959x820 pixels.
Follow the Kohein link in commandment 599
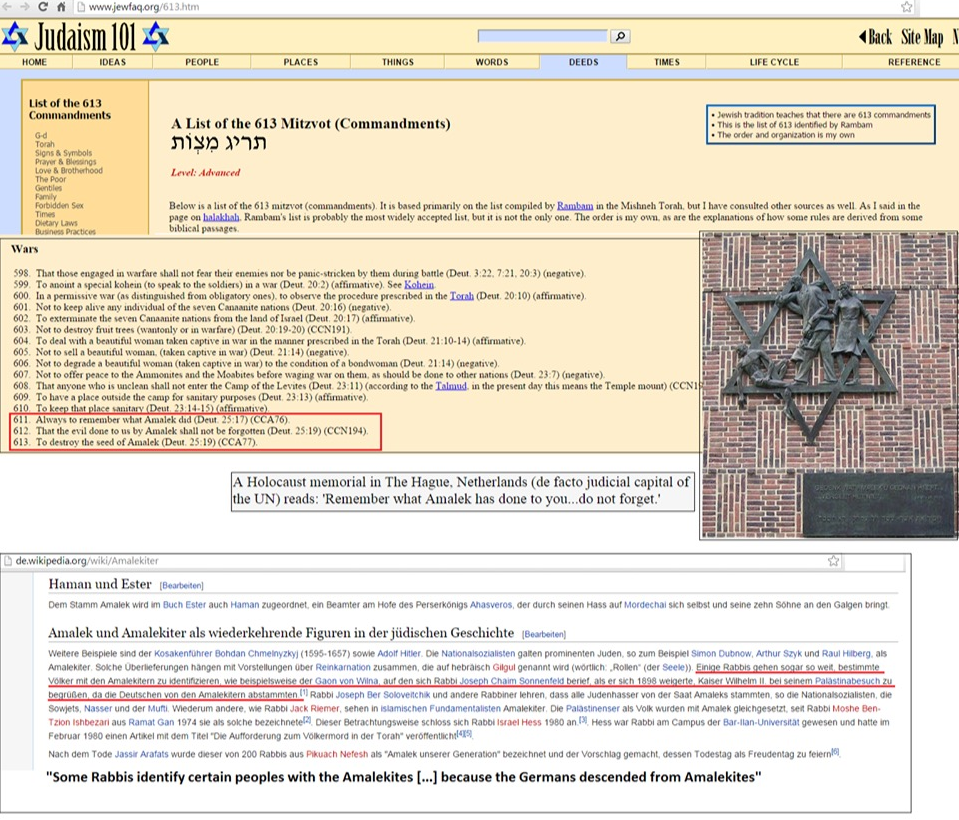click(419, 285)
